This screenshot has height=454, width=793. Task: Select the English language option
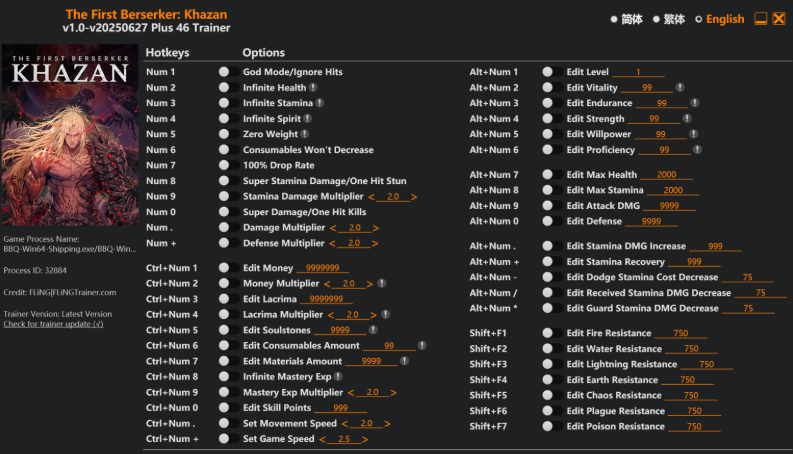tap(720, 19)
